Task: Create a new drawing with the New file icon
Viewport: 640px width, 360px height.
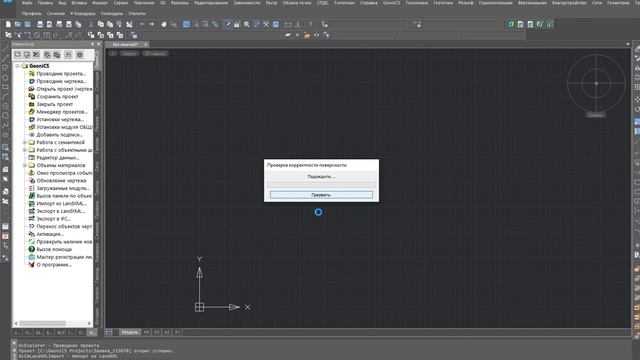Action: click(8, 24)
